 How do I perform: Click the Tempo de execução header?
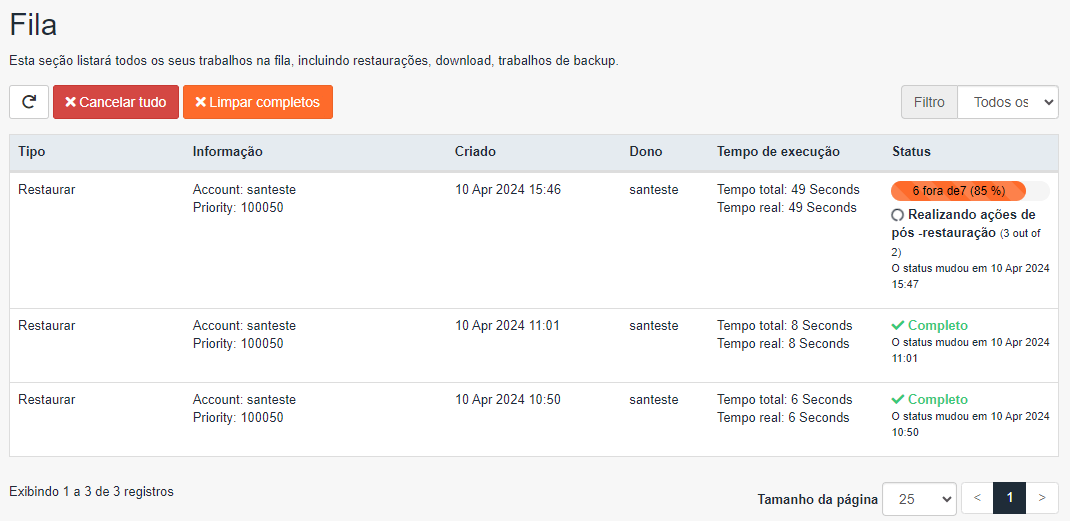pos(778,152)
